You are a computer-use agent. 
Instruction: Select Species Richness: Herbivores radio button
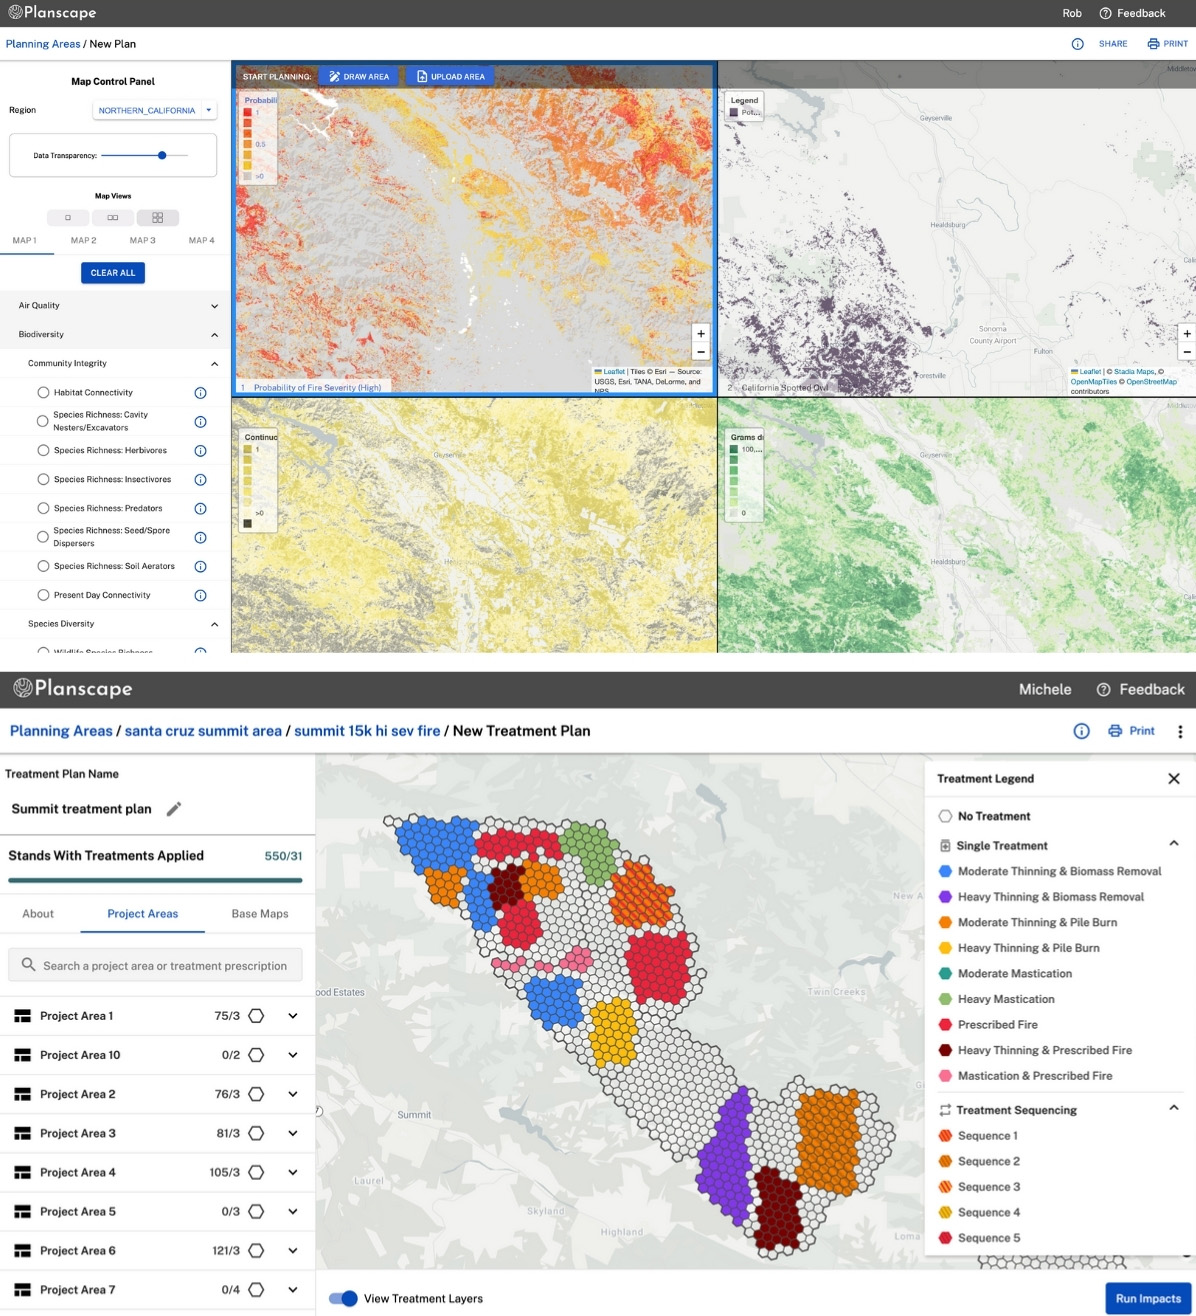43,451
